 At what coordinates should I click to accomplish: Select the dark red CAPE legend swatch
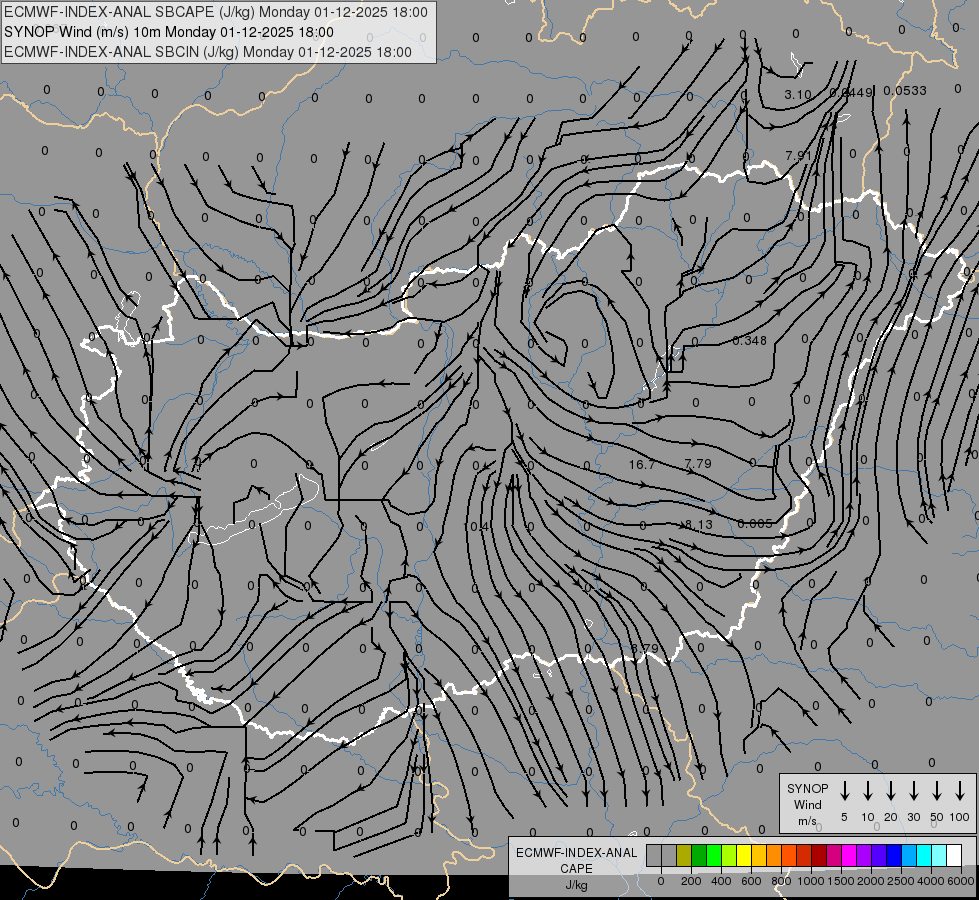pyautogui.click(x=819, y=855)
